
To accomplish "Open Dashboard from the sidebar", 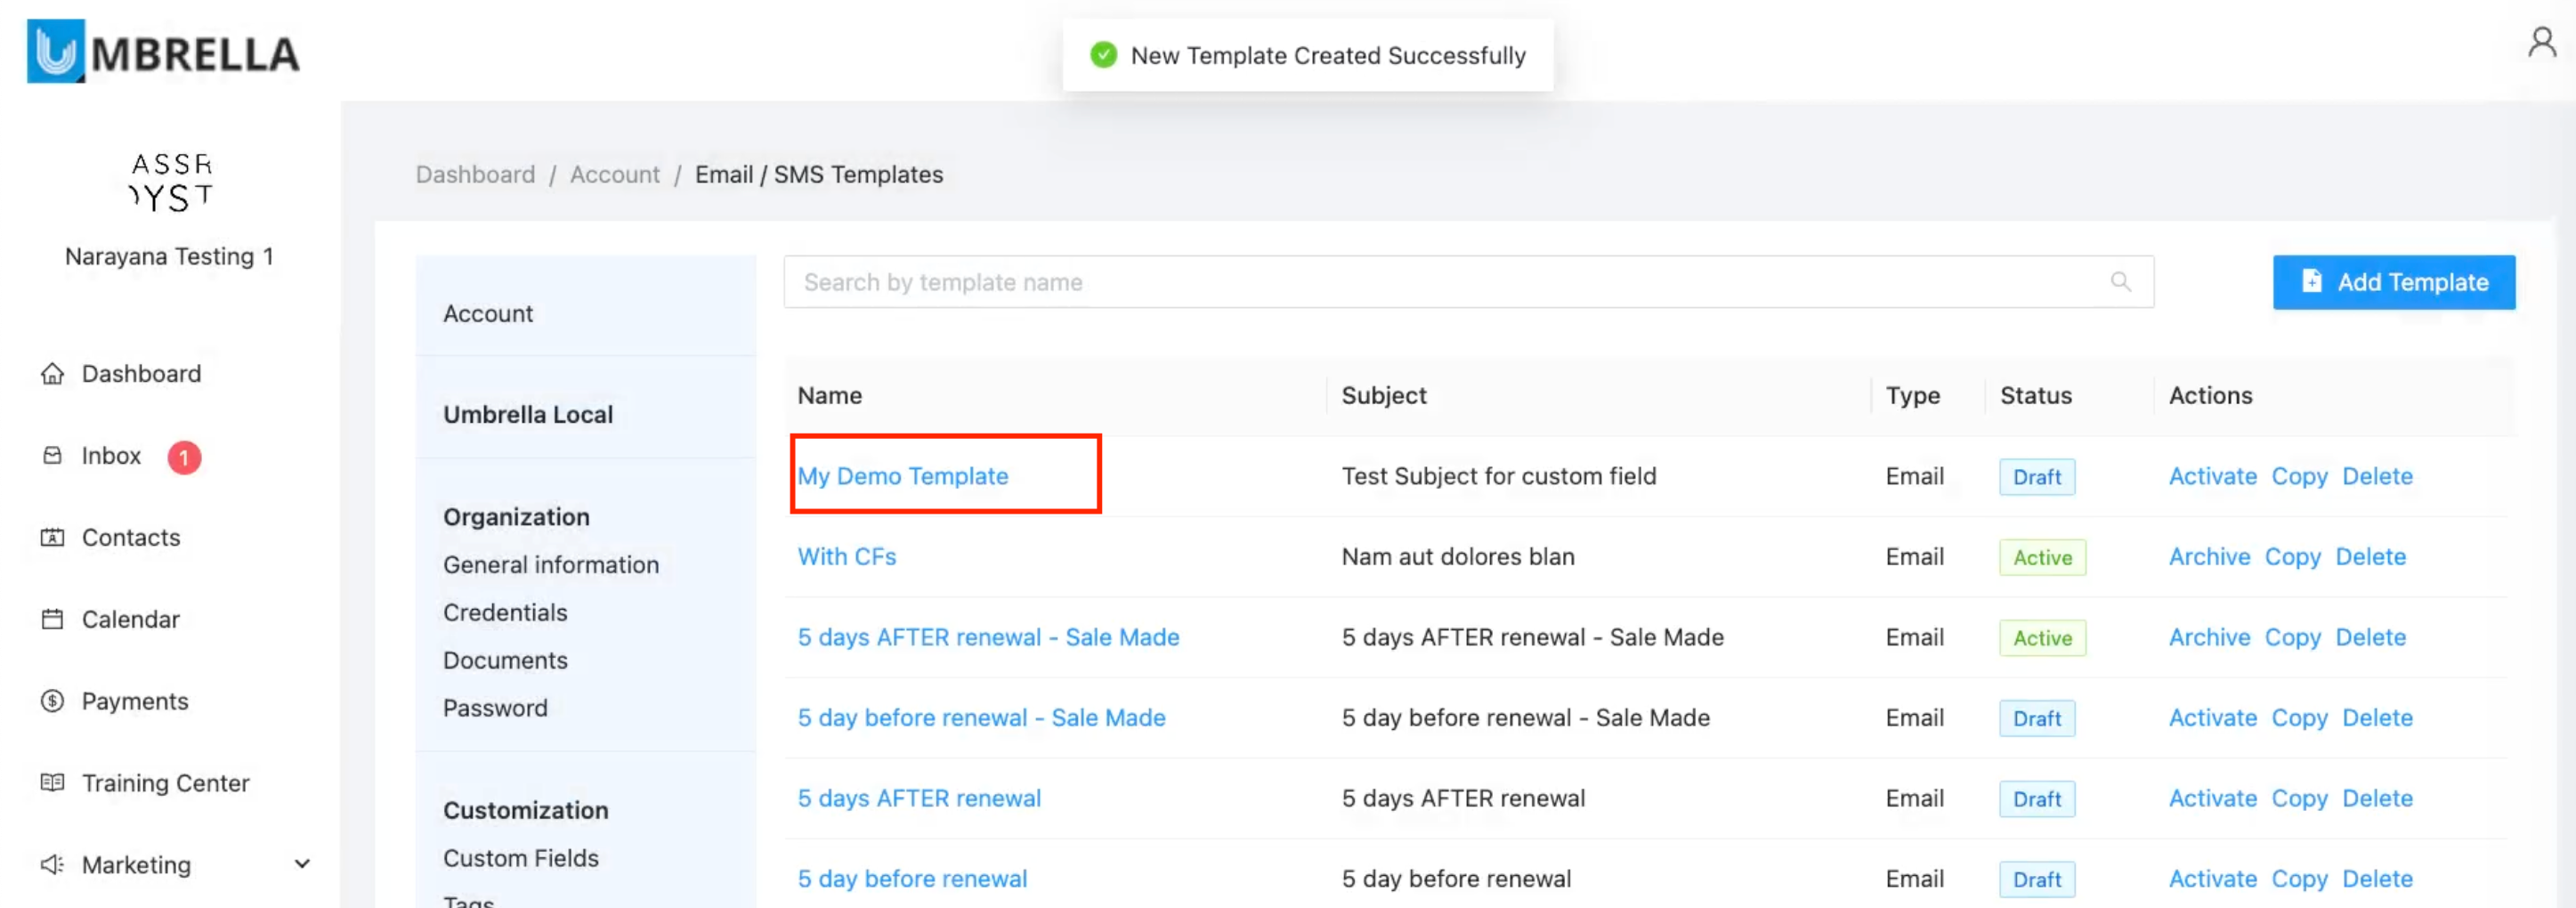I will [141, 374].
